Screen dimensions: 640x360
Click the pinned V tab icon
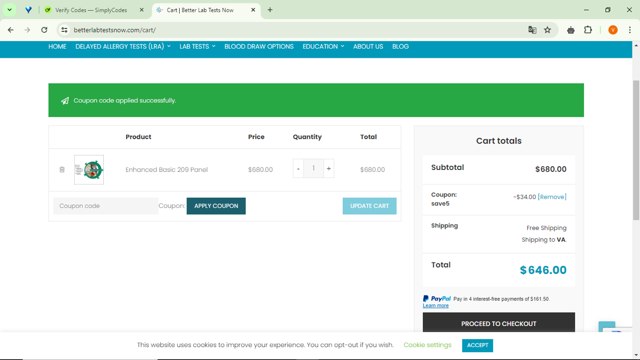click(x=28, y=10)
